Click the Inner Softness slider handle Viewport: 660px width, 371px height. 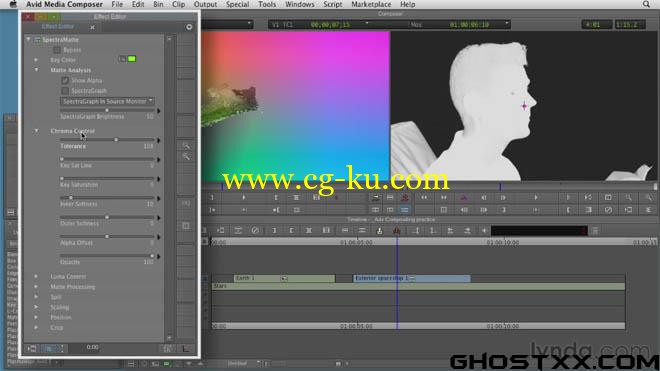pos(71,198)
